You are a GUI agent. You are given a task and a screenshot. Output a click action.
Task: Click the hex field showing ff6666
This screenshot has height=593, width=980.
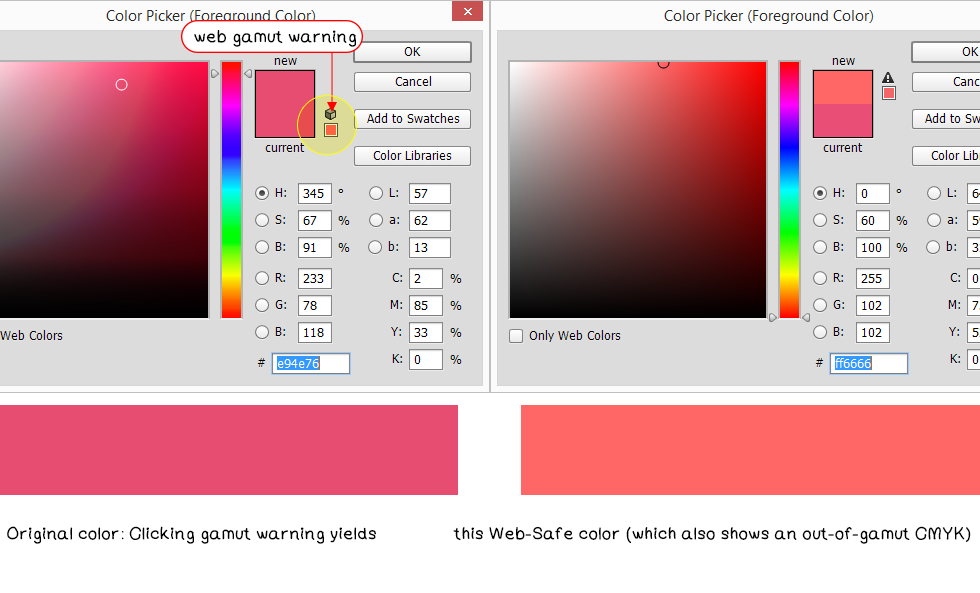pos(869,364)
